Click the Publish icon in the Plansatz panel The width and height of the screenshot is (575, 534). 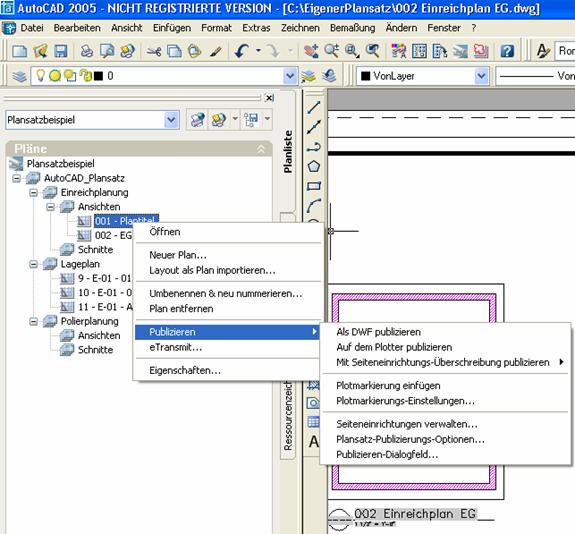(219, 120)
